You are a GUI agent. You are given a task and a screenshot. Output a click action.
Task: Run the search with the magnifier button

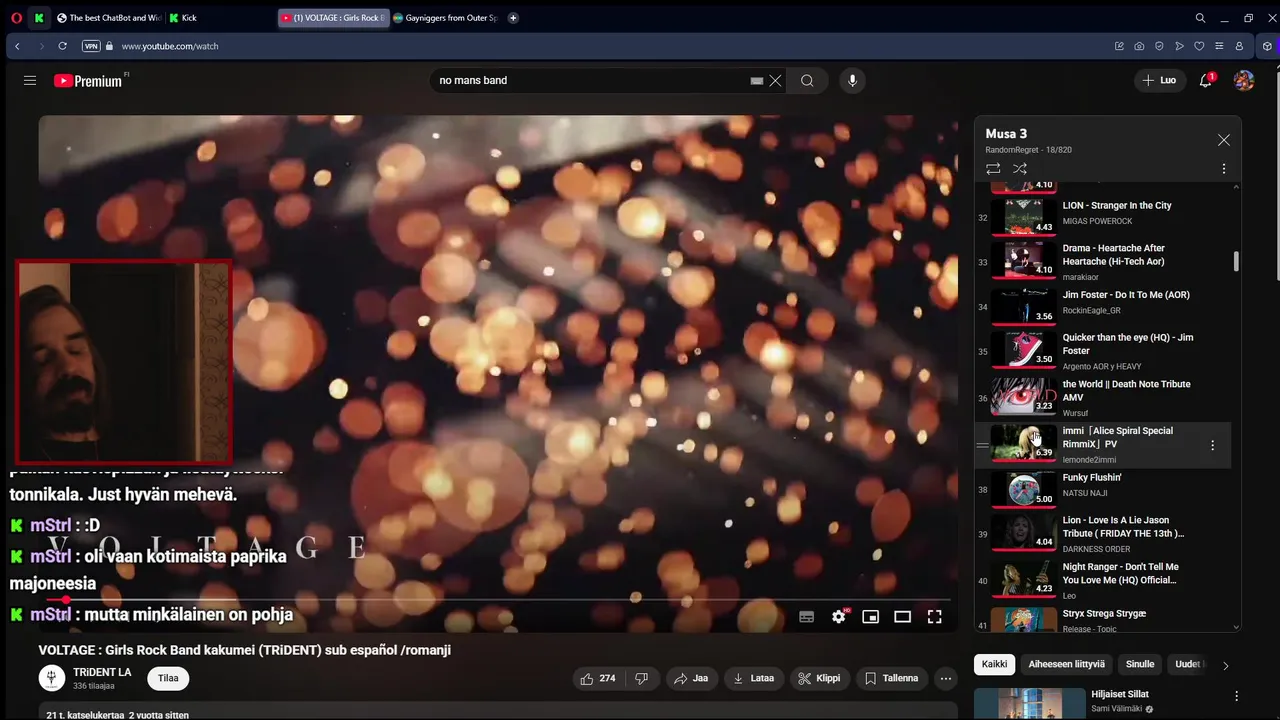click(x=807, y=81)
